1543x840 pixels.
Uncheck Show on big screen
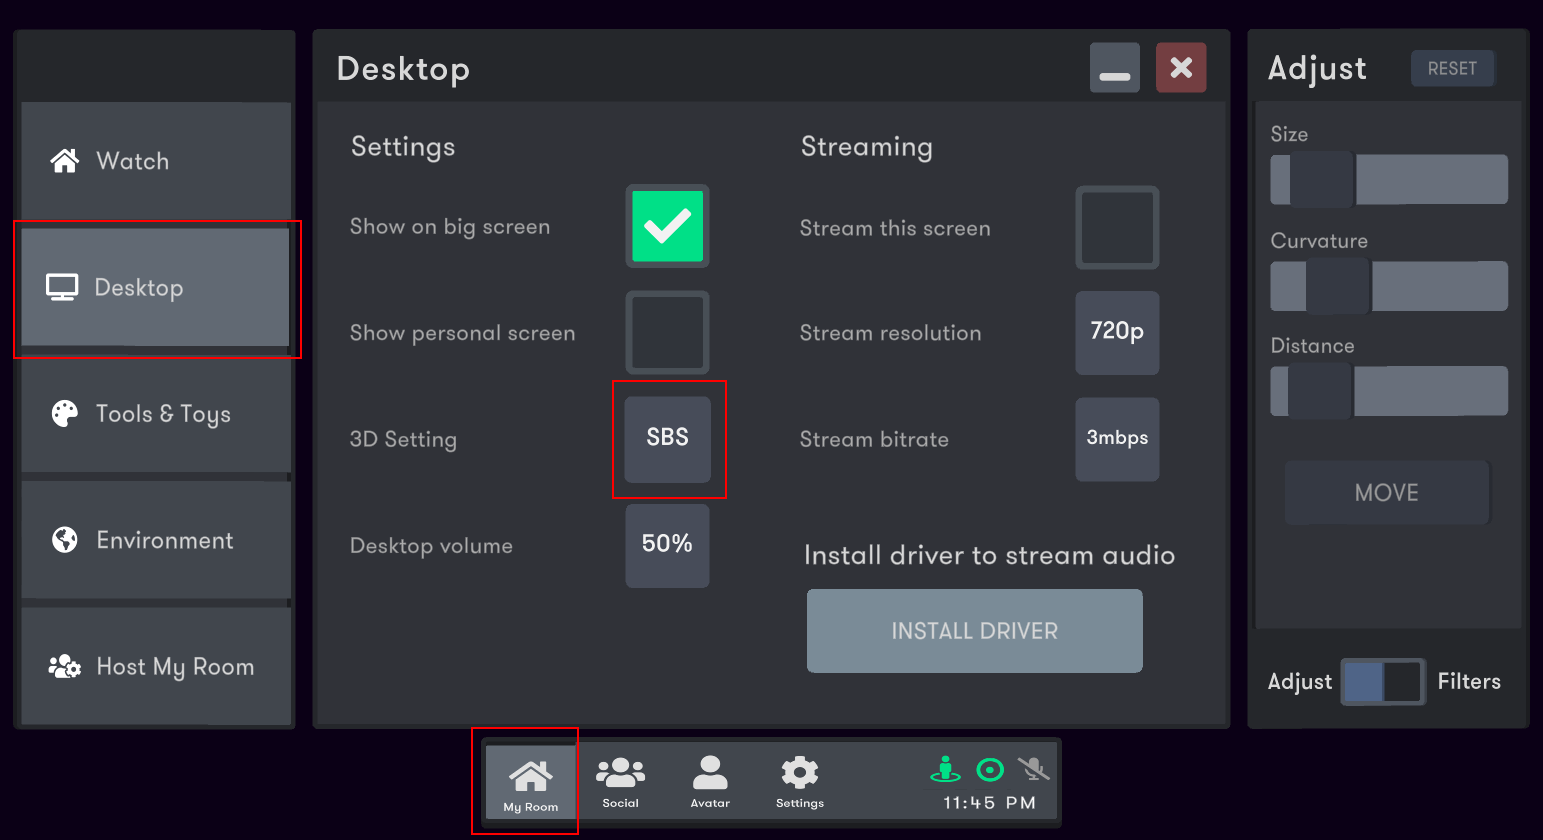pyautogui.click(x=667, y=226)
